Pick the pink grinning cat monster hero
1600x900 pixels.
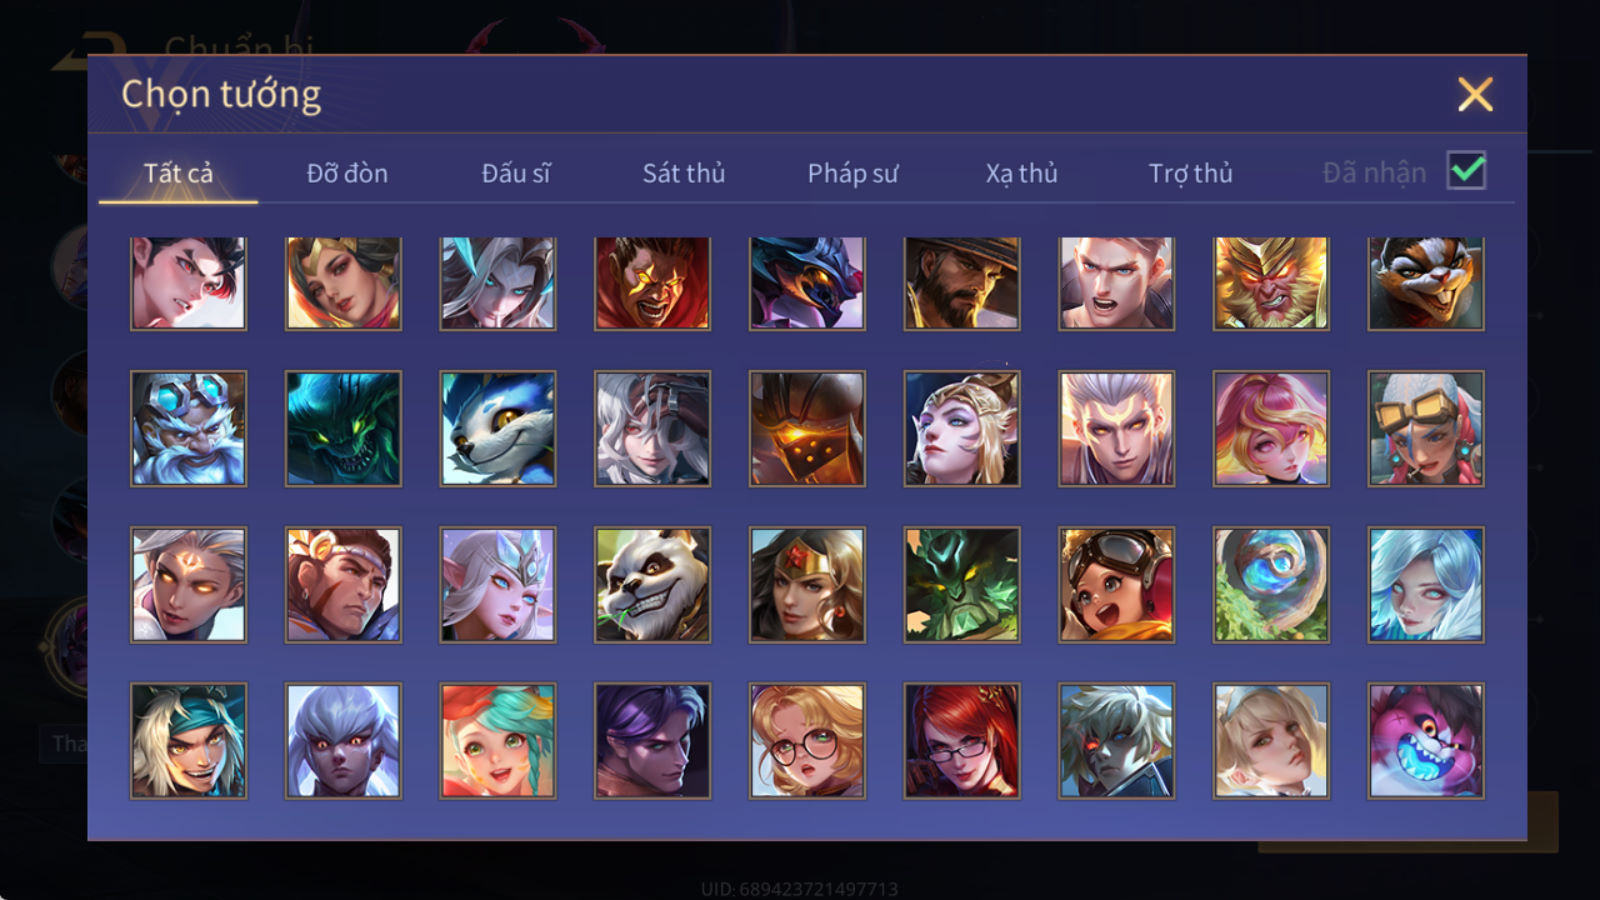point(1426,741)
